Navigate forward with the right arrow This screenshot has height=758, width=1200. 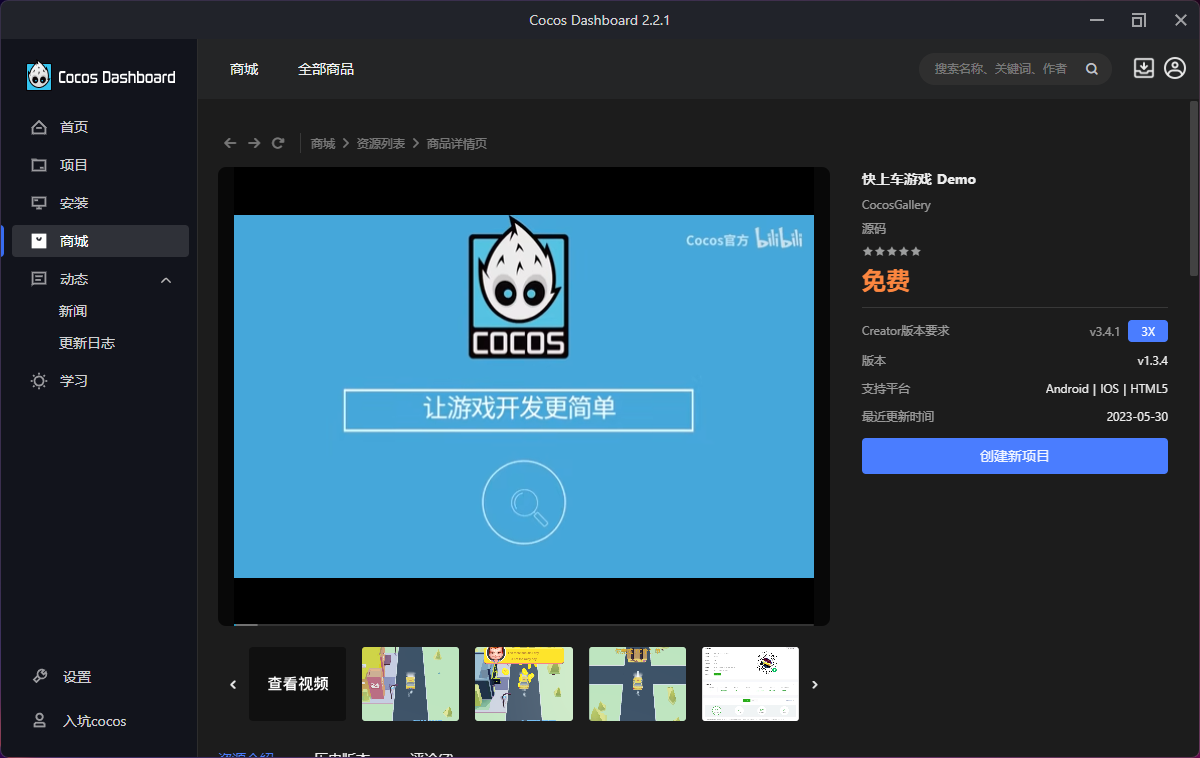pos(254,143)
